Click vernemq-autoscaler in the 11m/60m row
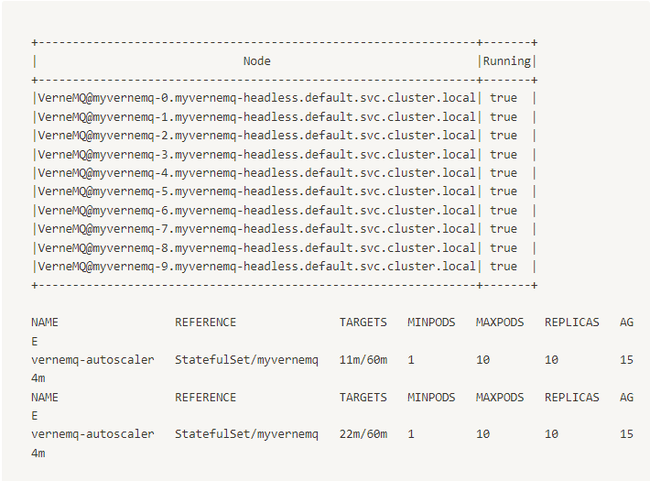The image size is (650, 481). 92,360
